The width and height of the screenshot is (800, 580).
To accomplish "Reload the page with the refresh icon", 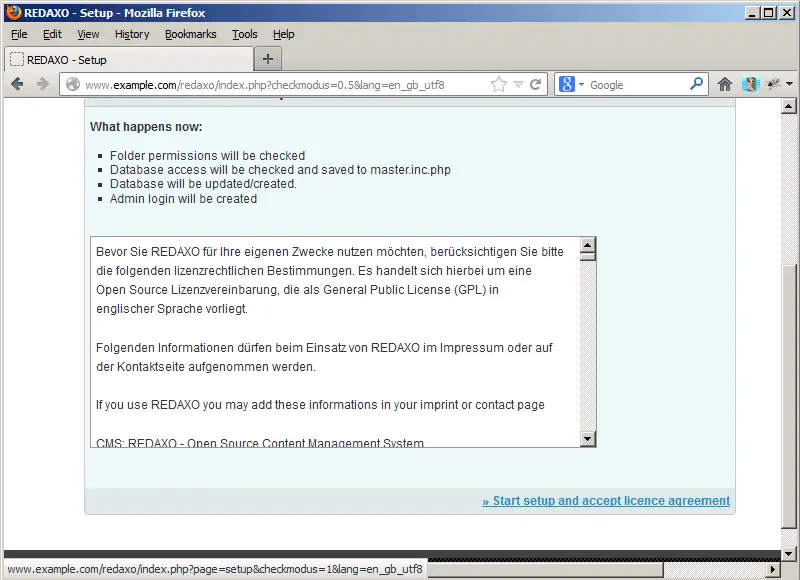I will [x=535, y=84].
